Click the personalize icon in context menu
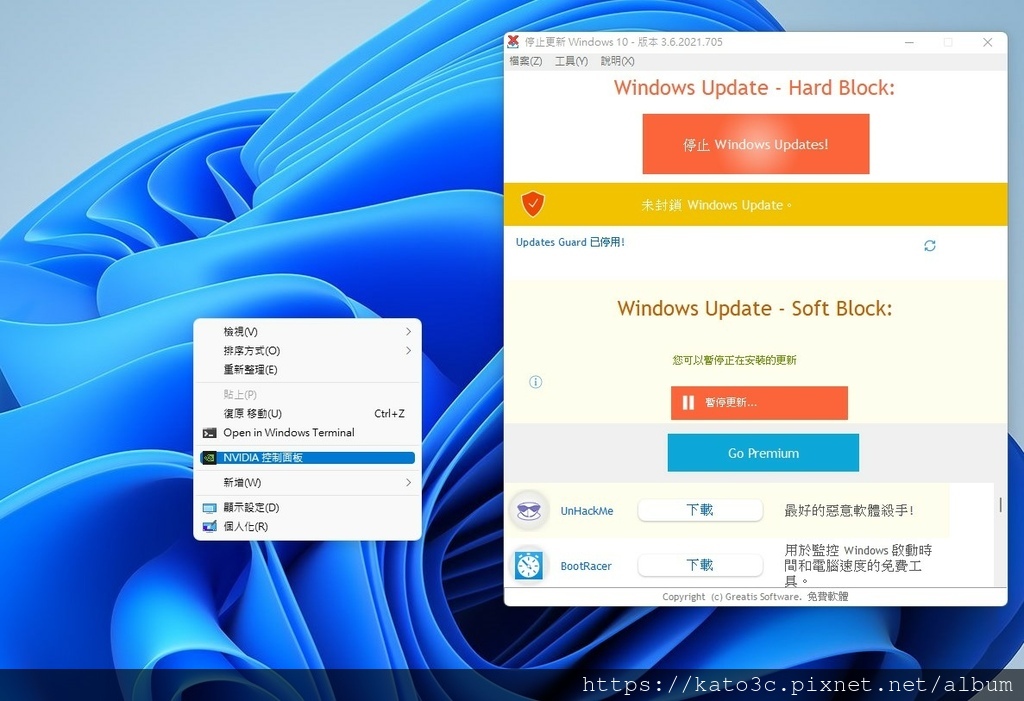1024x701 pixels. 209,527
